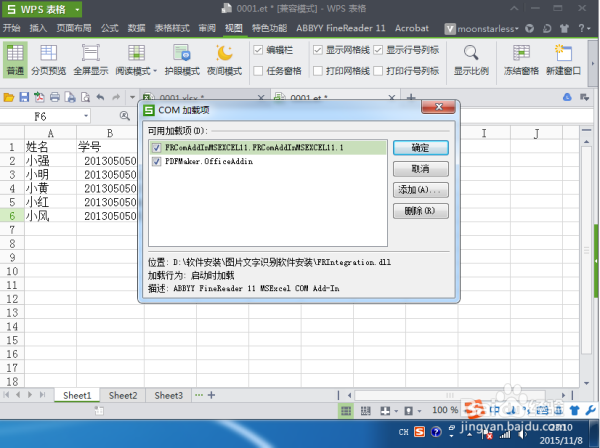
Task: Click the print icon in quick toolbar
Action: (x=55, y=98)
